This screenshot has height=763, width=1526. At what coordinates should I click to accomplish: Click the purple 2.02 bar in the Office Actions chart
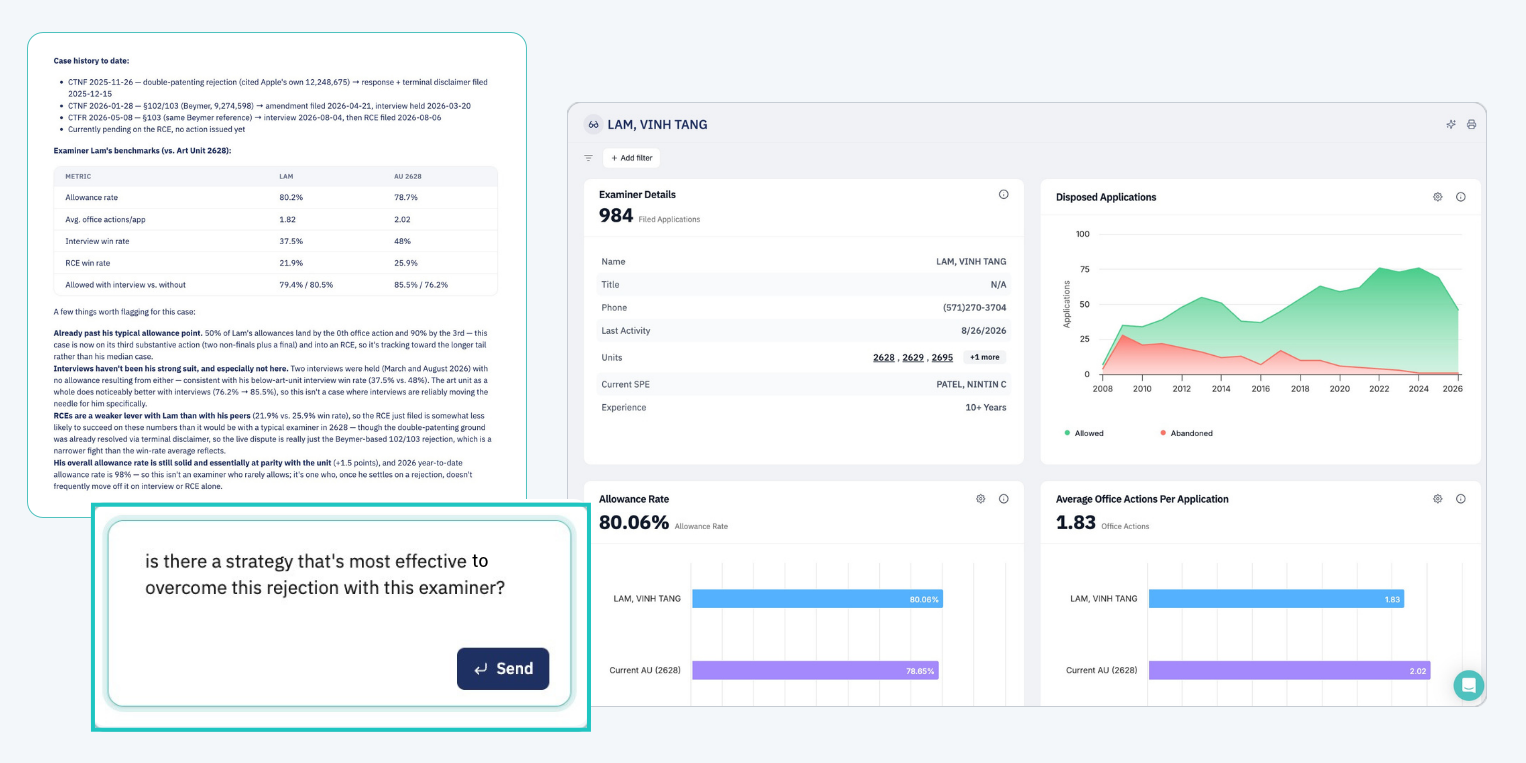click(x=1289, y=670)
